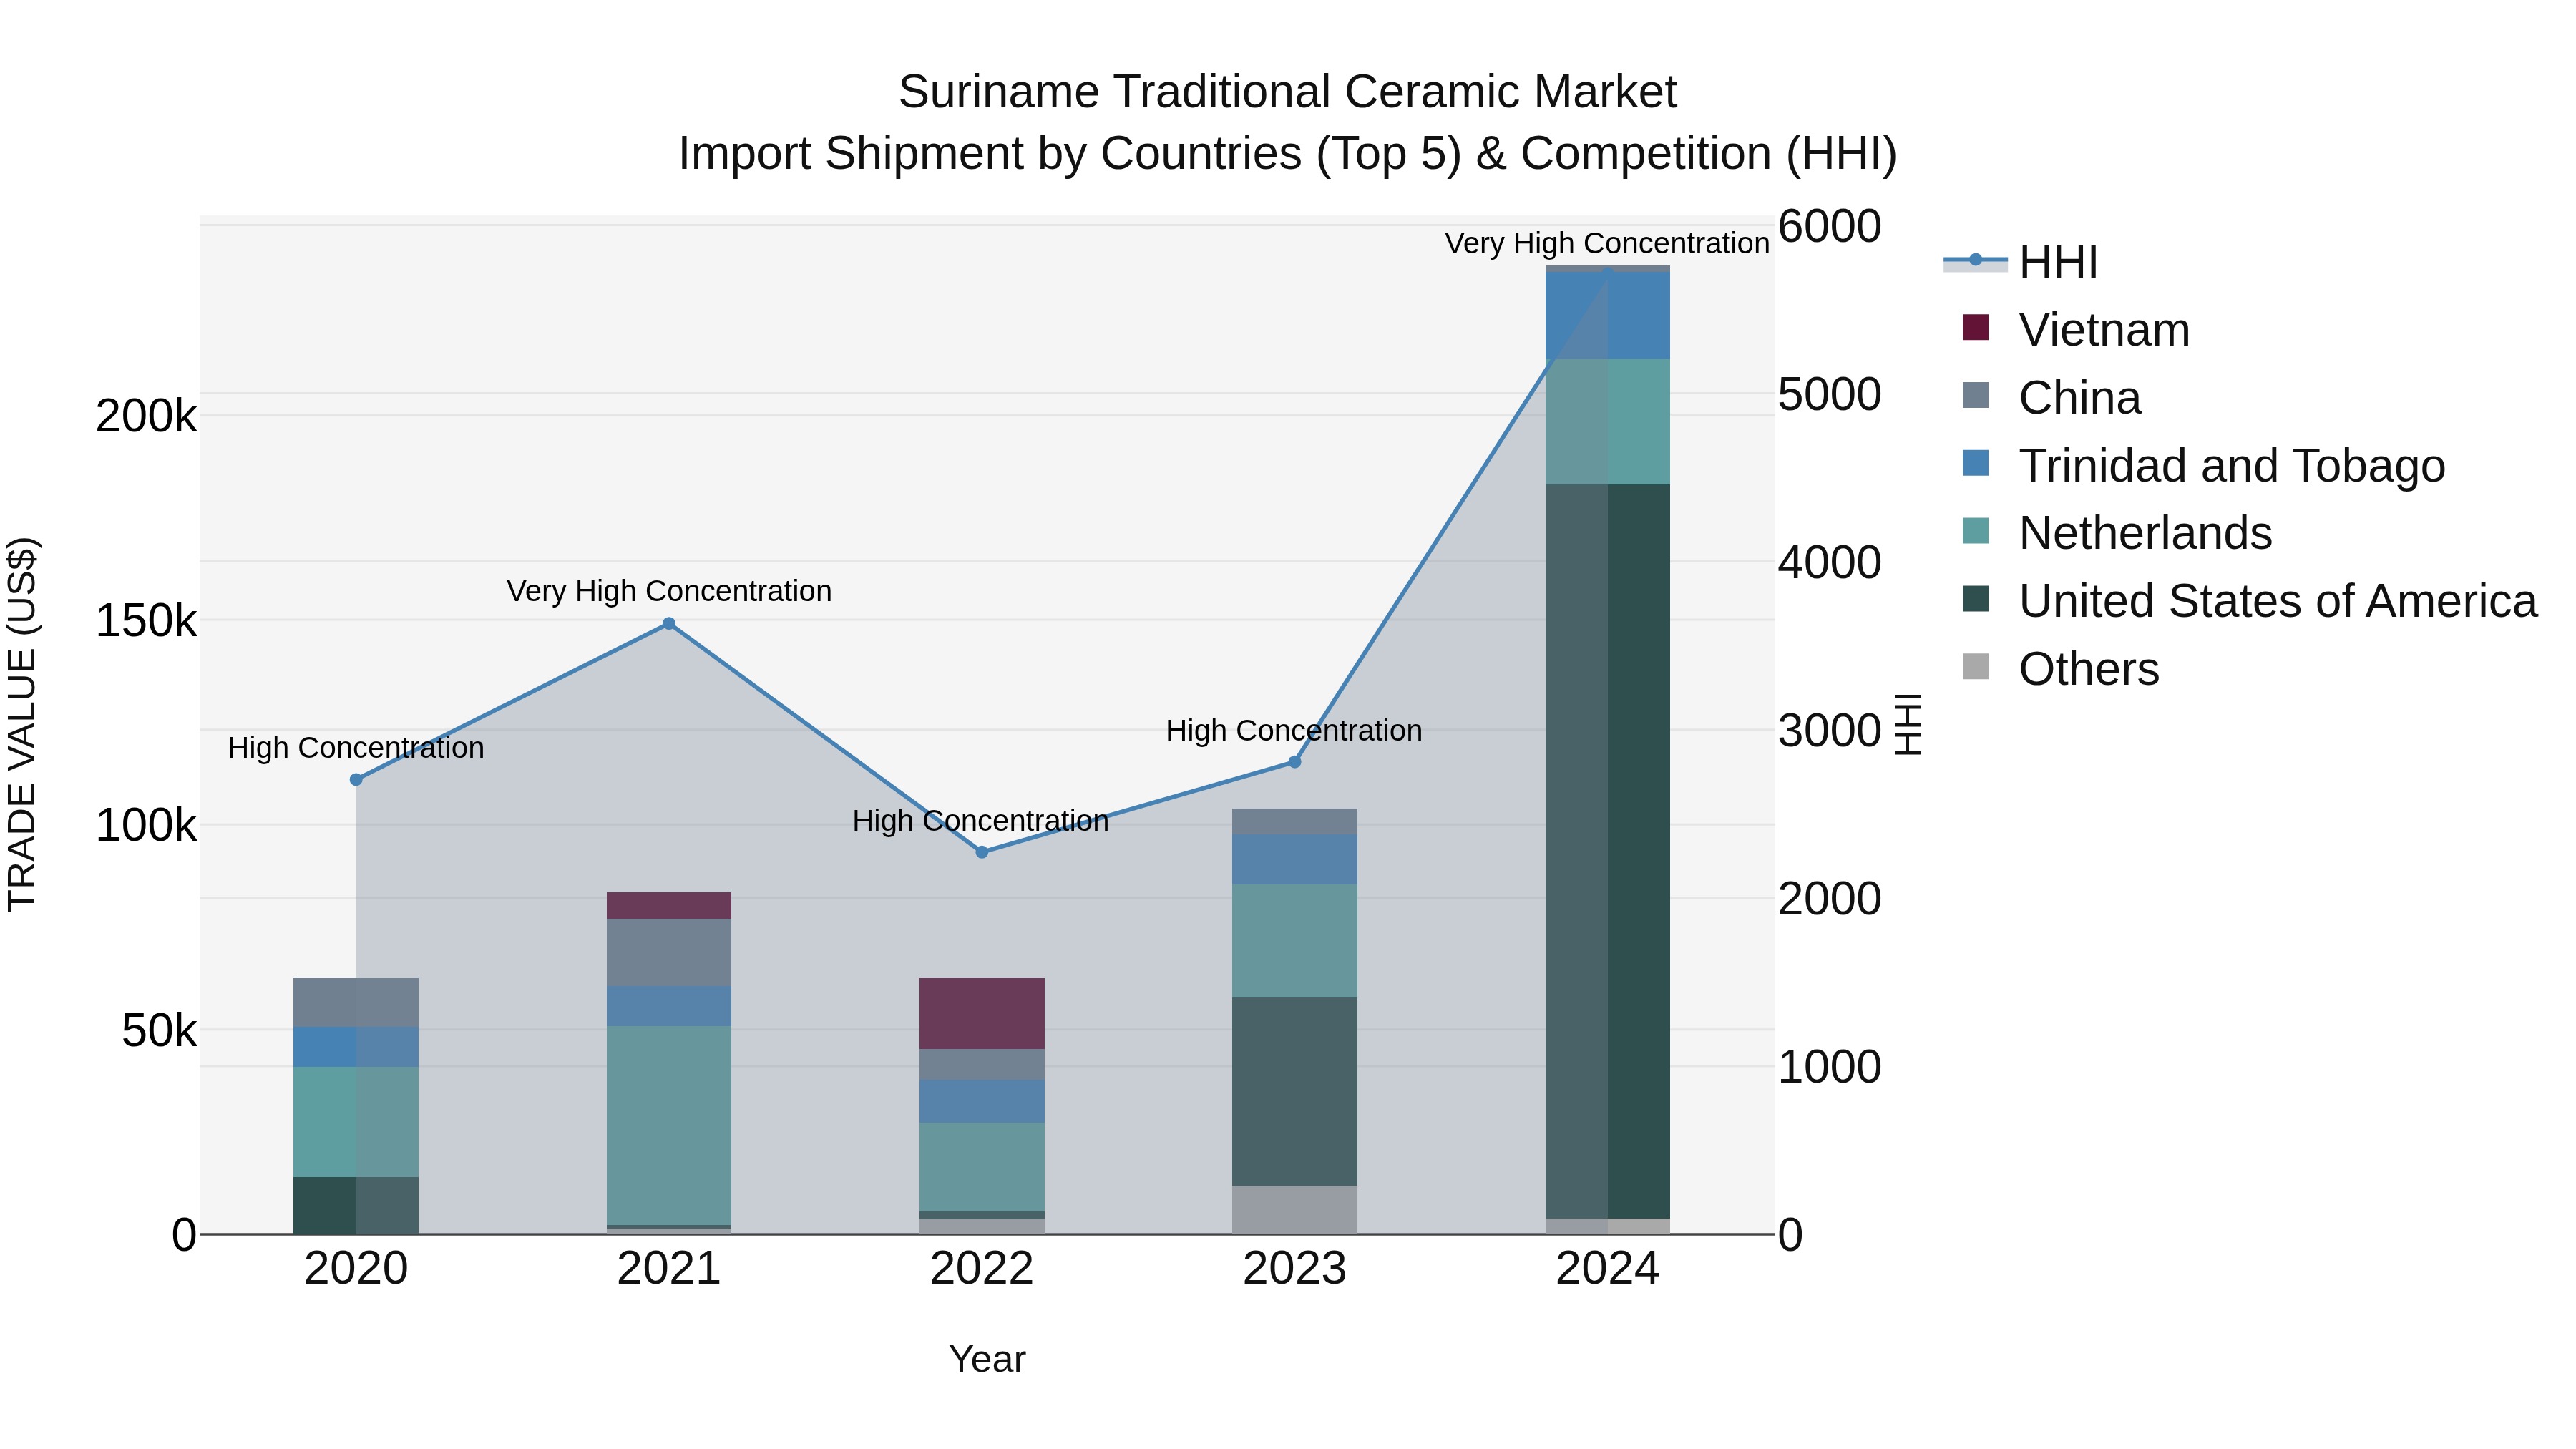Screen dimensions: 2576x1449
Task: Click the 2024 x-axis year label
Action: [1608, 1269]
